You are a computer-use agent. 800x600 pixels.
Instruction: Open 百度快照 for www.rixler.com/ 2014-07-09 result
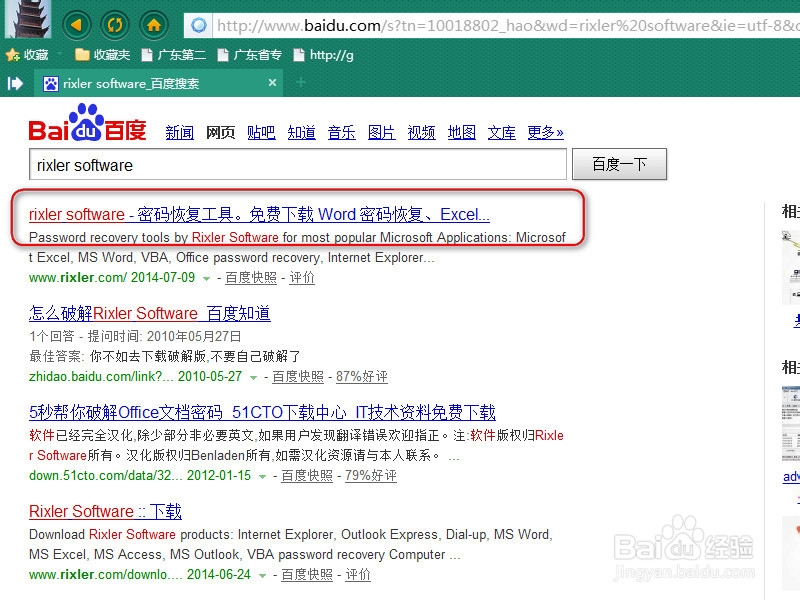pyautogui.click(x=251, y=278)
